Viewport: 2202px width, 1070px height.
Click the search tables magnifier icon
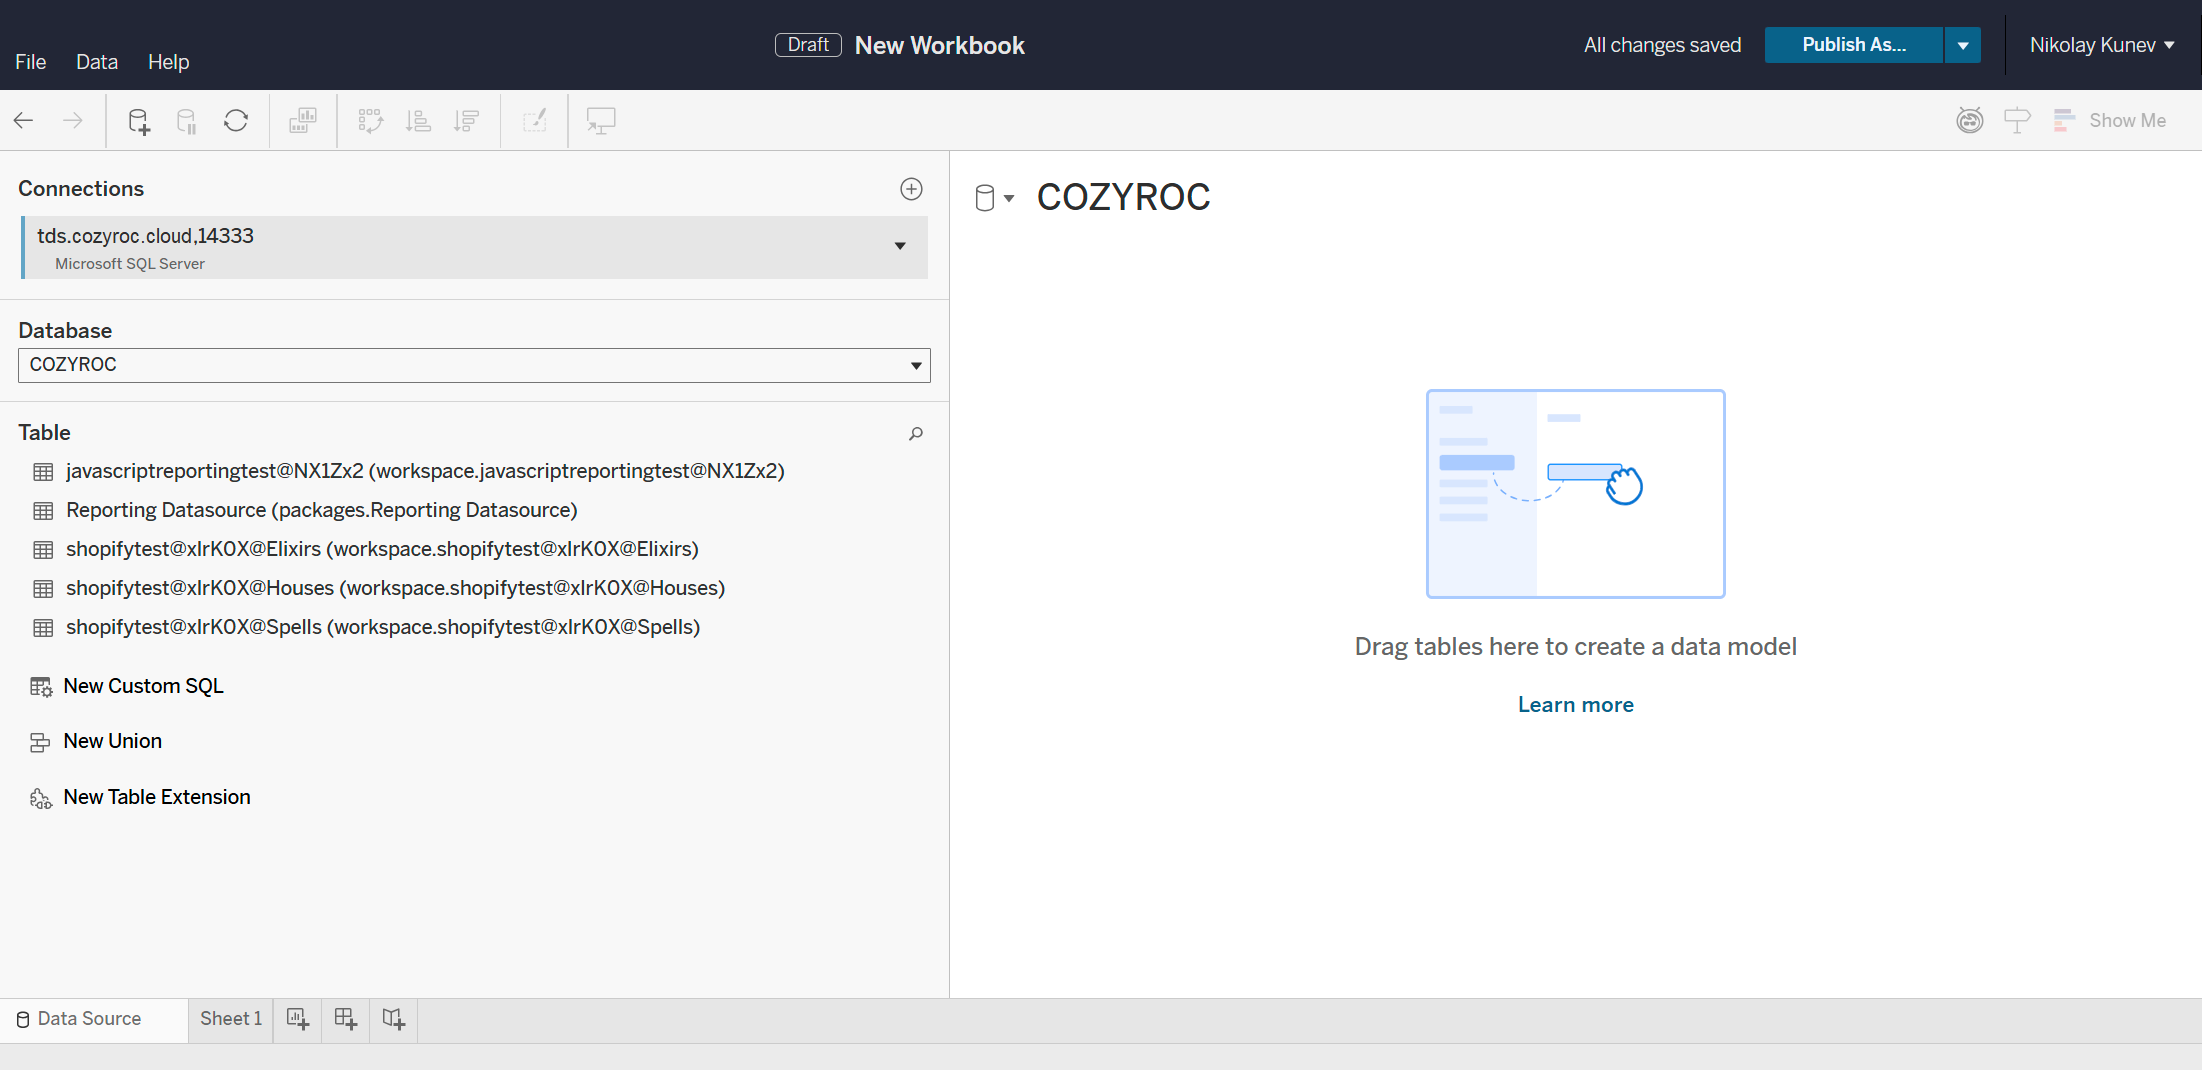coord(915,433)
